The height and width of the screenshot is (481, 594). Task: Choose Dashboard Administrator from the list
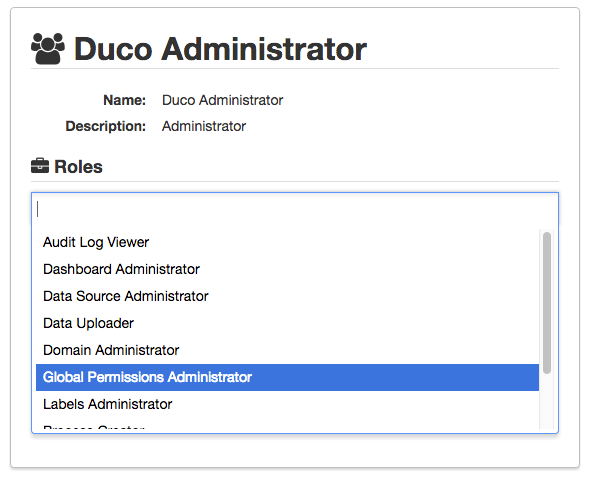coord(287,269)
